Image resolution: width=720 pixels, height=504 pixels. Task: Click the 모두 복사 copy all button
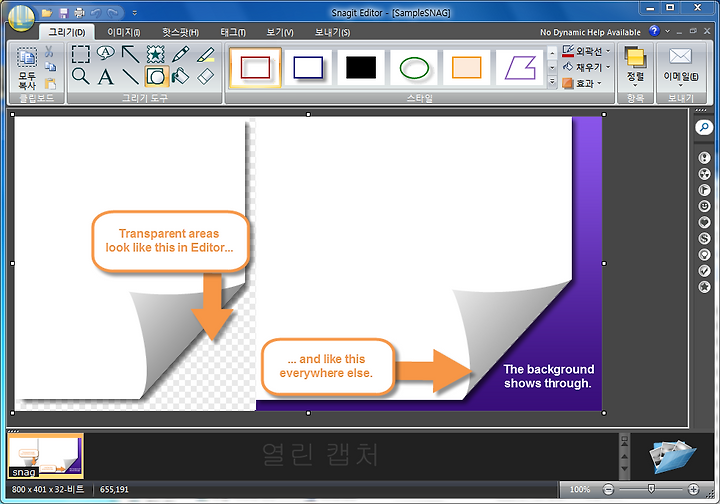point(27,68)
